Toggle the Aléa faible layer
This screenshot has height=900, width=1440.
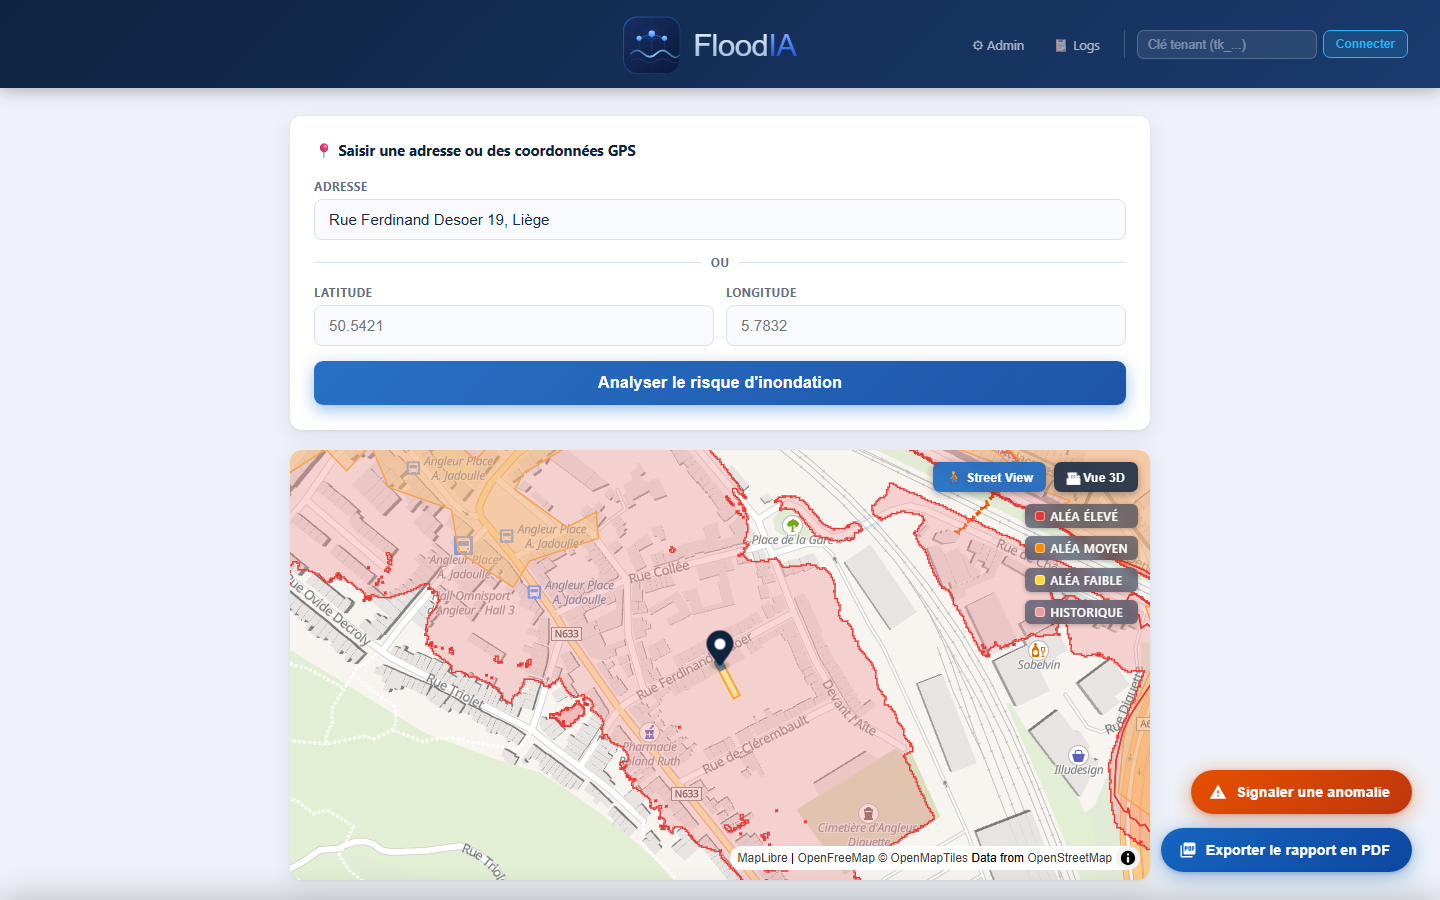click(x=1081, y=580)
